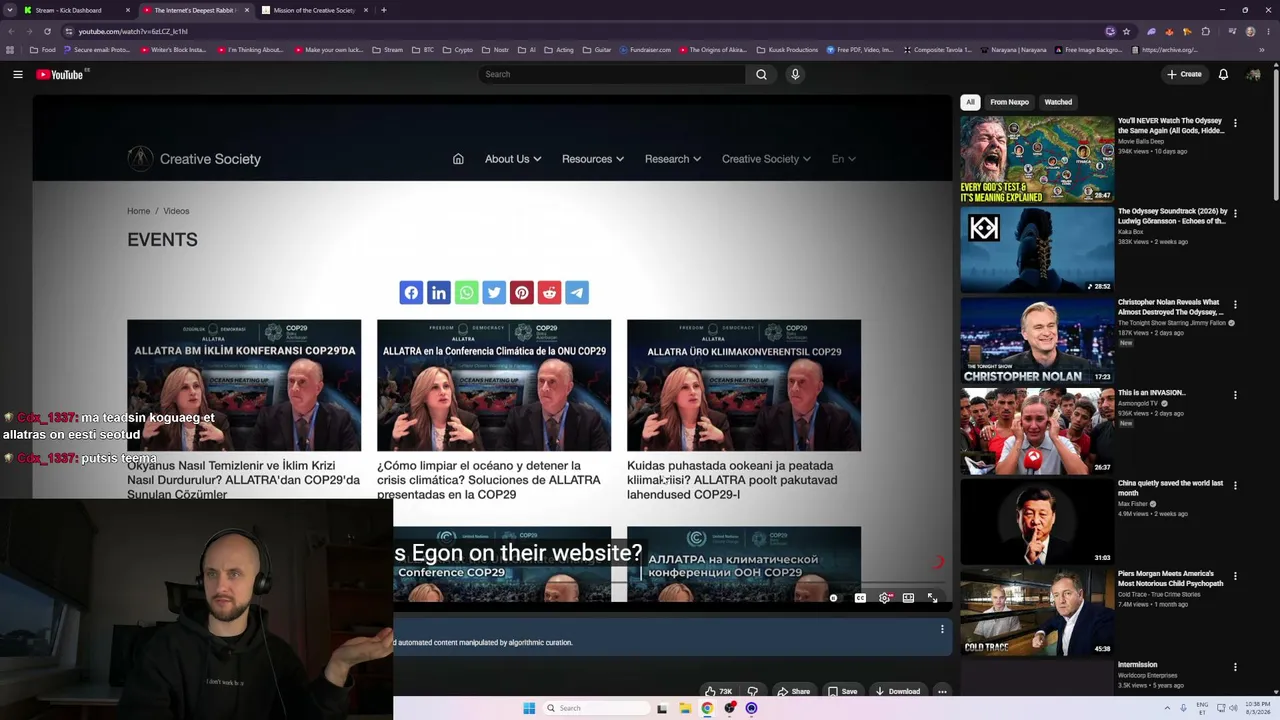Viewport: 1280px width, 720px height.
Task: Click the Share button below the video
Action: tap(795, 691)
